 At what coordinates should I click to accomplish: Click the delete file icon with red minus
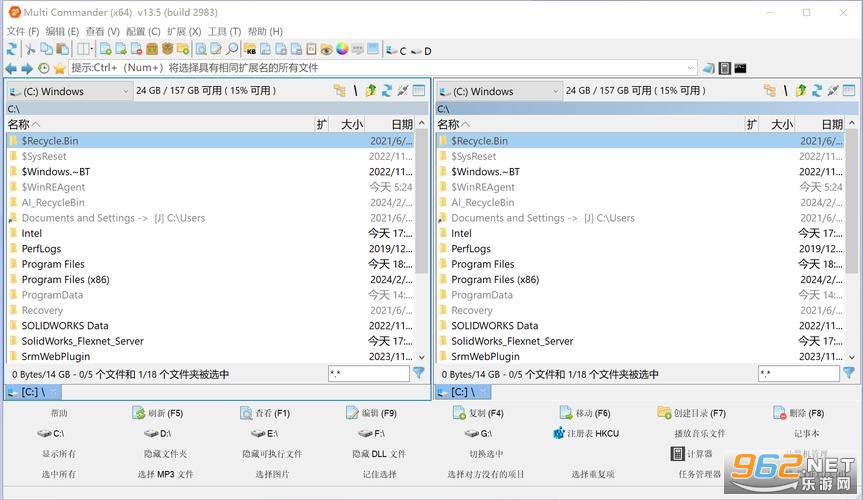[x=135, y=49]
